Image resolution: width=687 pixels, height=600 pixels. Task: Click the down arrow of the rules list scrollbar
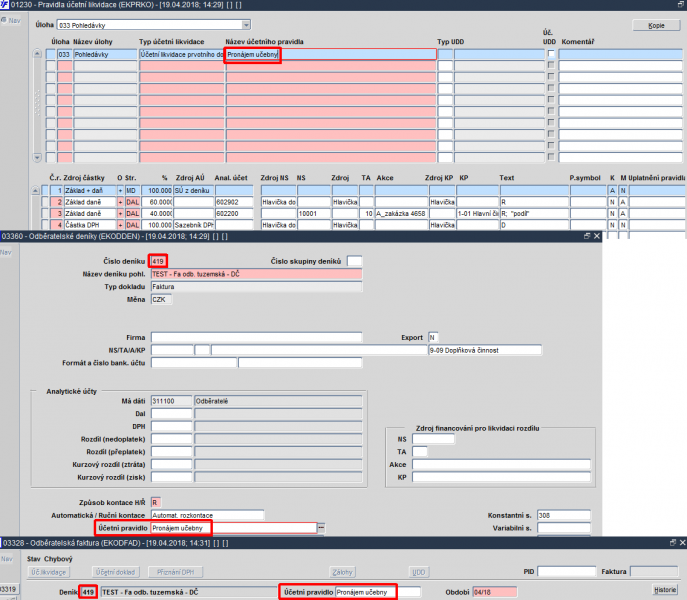37,157
